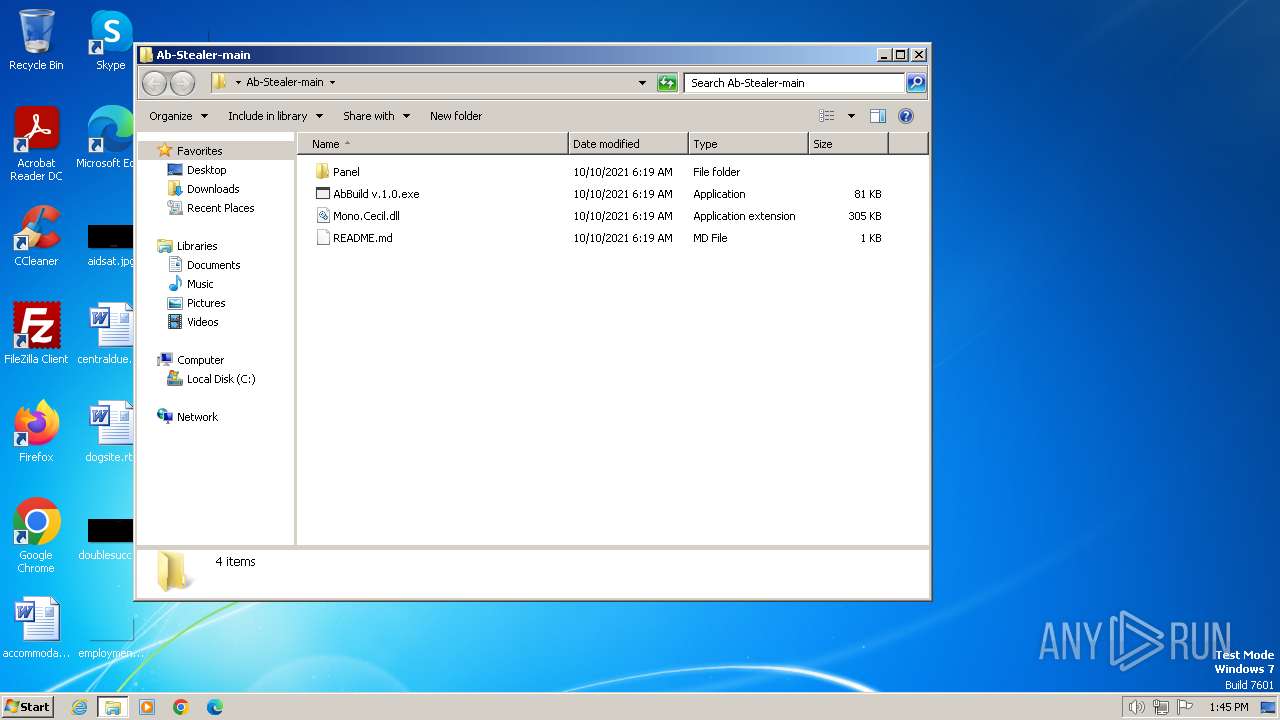Open Recent Places in Favorites
Image resolution: width=1280 pixels, height=720 pixels.
[220, 208]
